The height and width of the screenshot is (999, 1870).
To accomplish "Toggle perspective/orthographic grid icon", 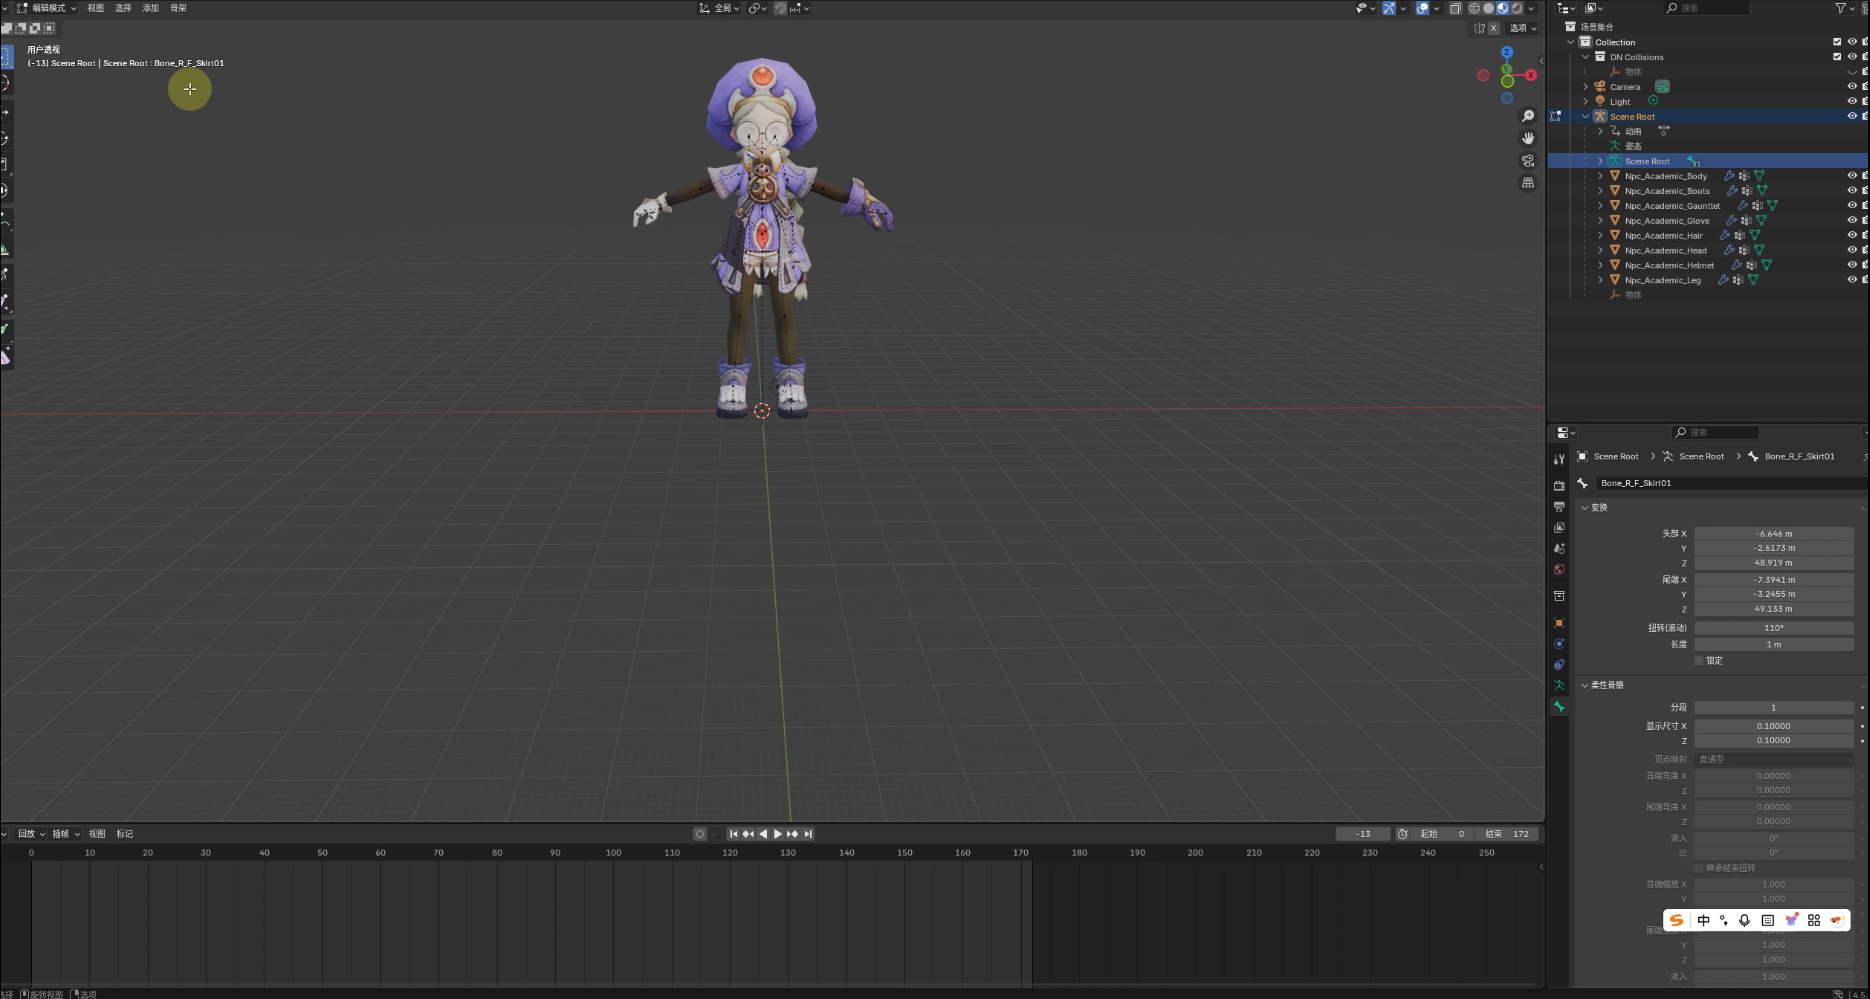I will [1528, 183].
